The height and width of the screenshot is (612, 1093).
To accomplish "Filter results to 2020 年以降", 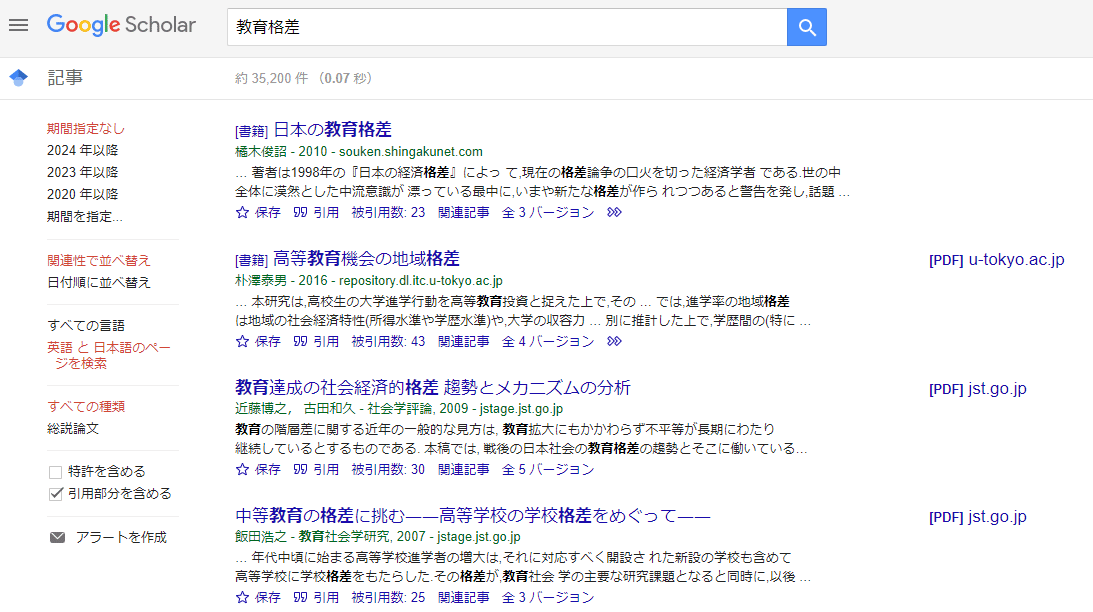I will (x=82, y=194).
